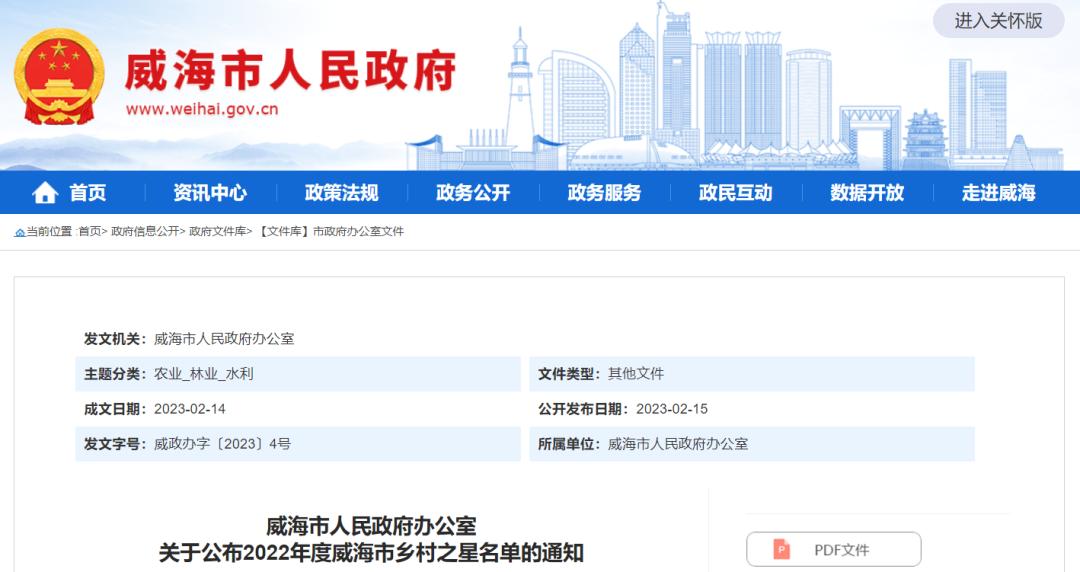This screenshot has height=572, width=1080.
Task: Select 政务公开 in the navigation bar
Action: tap(473, 192)
